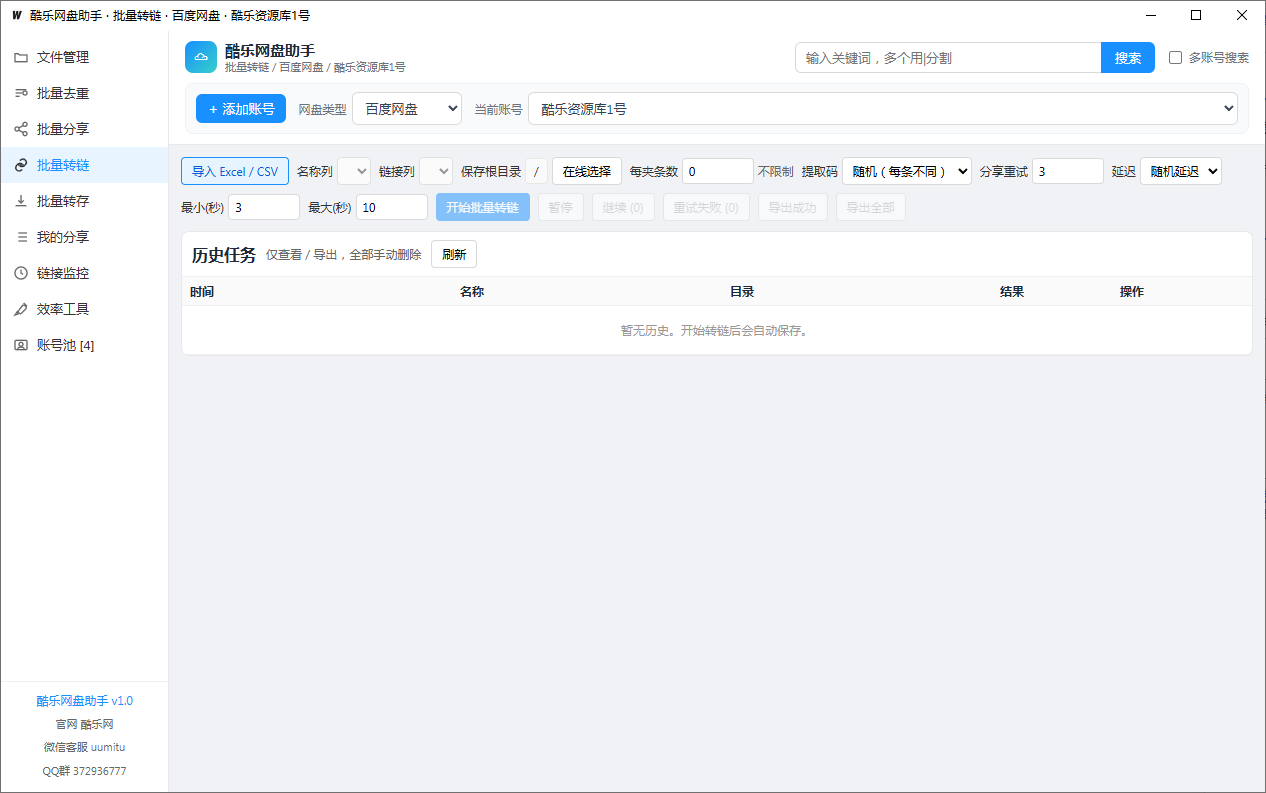
Task: Click the pen icon beside 效率工具
Action: pyautogui.click(x=21, y=309)
